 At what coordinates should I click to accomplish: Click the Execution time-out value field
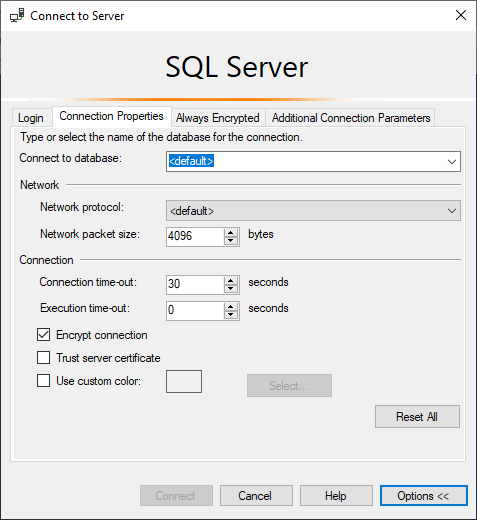[x=195, y=311]
